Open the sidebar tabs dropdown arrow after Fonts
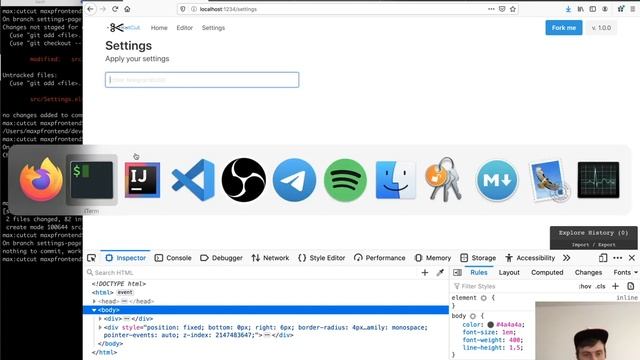640x360 pixels. pos(636,272)
